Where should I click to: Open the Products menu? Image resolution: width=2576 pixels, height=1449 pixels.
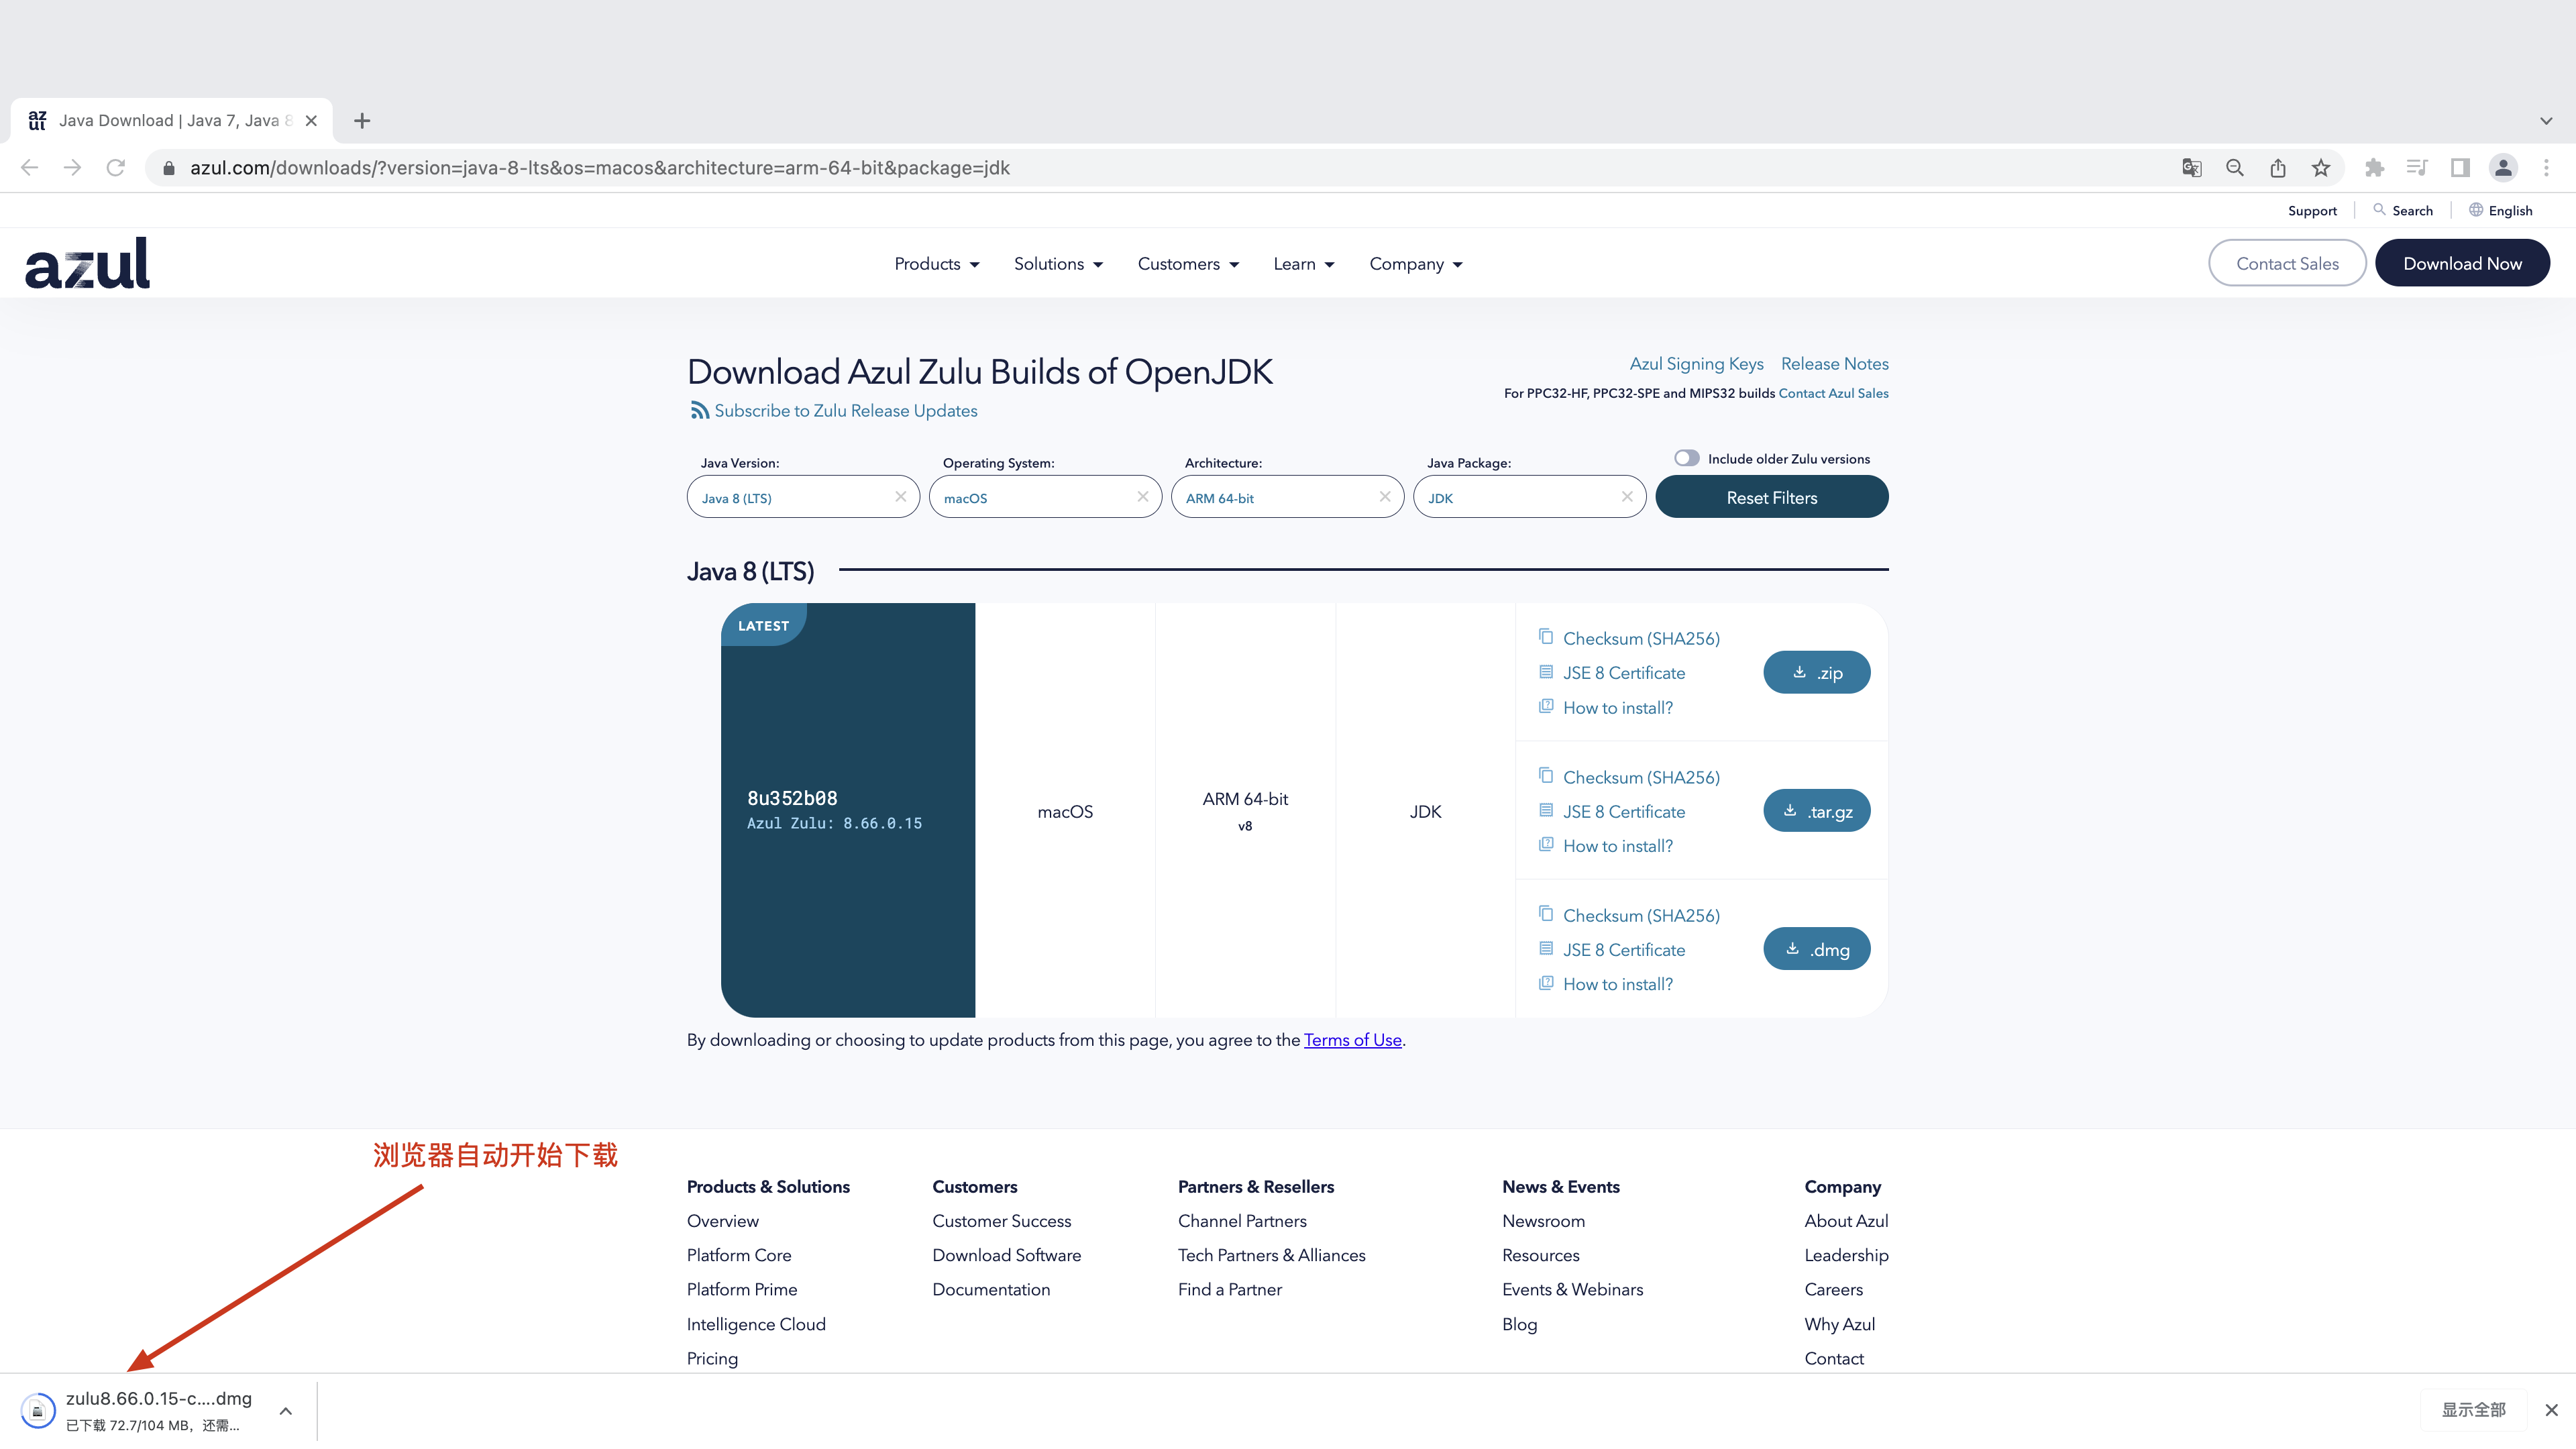(x=936, y=264)
